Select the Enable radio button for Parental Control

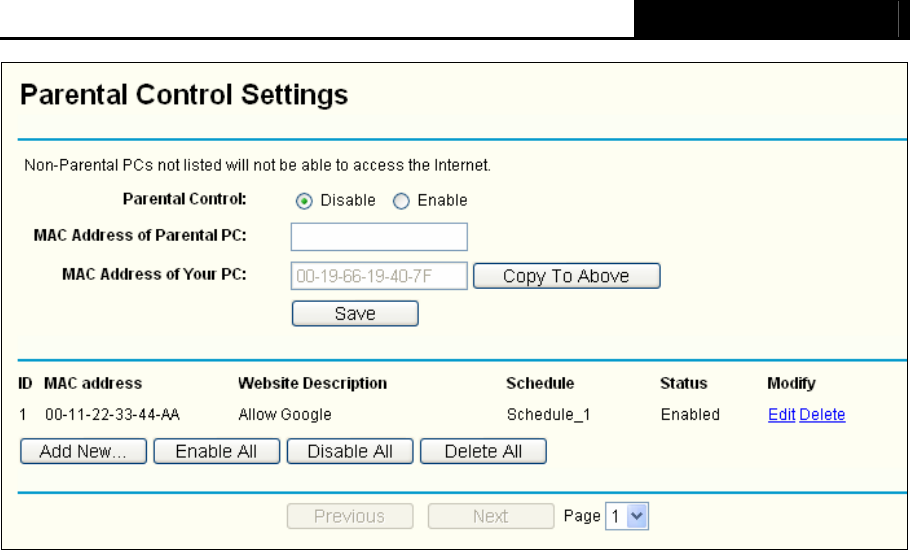(x=401, y=201)
